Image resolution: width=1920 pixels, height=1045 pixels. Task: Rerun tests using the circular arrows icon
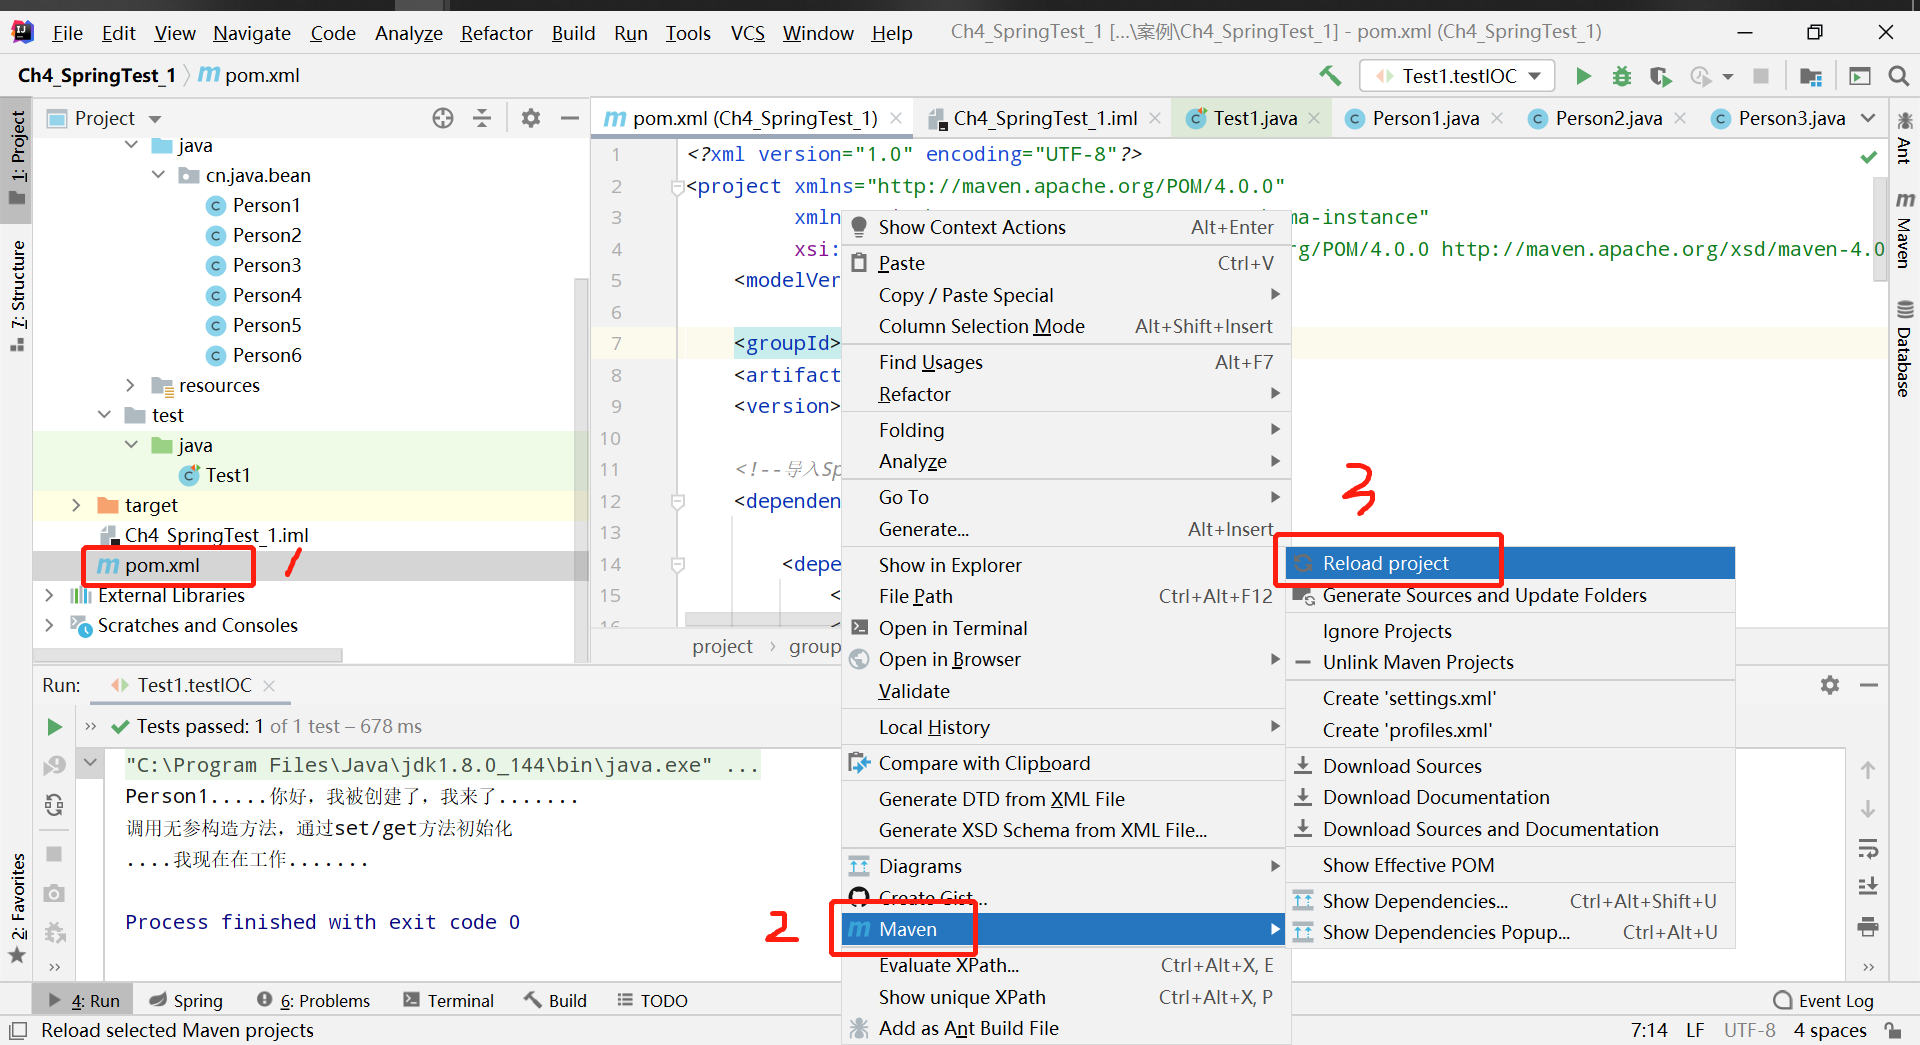pyautogui.click(x=54, y=805)
